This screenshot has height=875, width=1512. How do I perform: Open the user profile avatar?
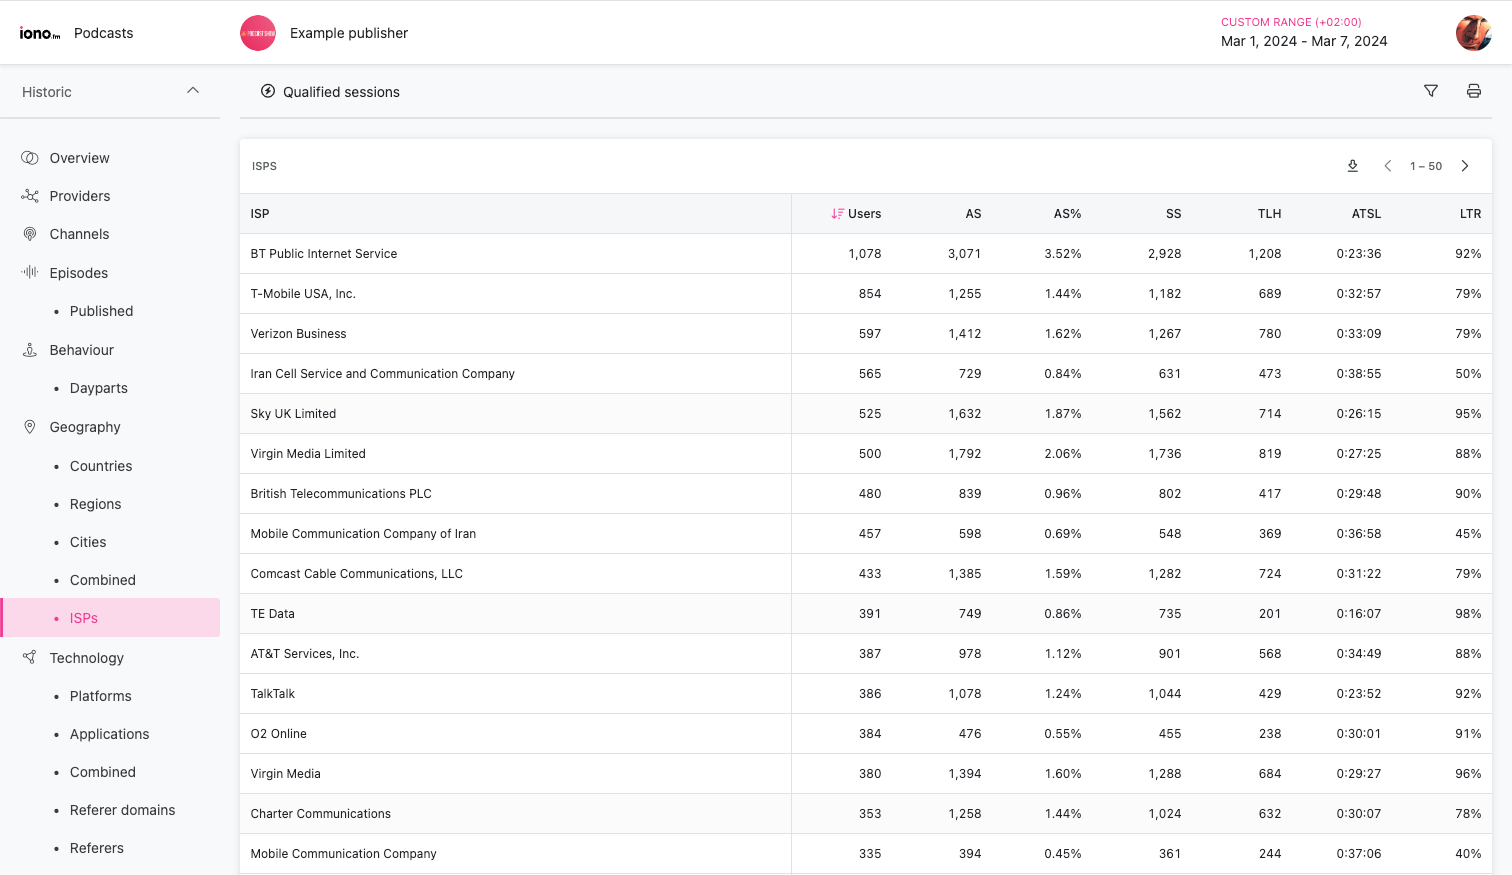coord(1473,33)
